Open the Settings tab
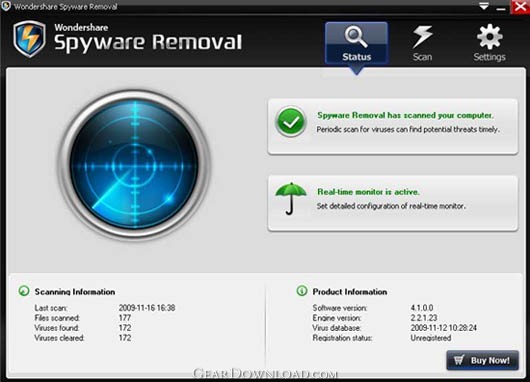The height and width of the screenshot is (382, 530). pos(489,43)
